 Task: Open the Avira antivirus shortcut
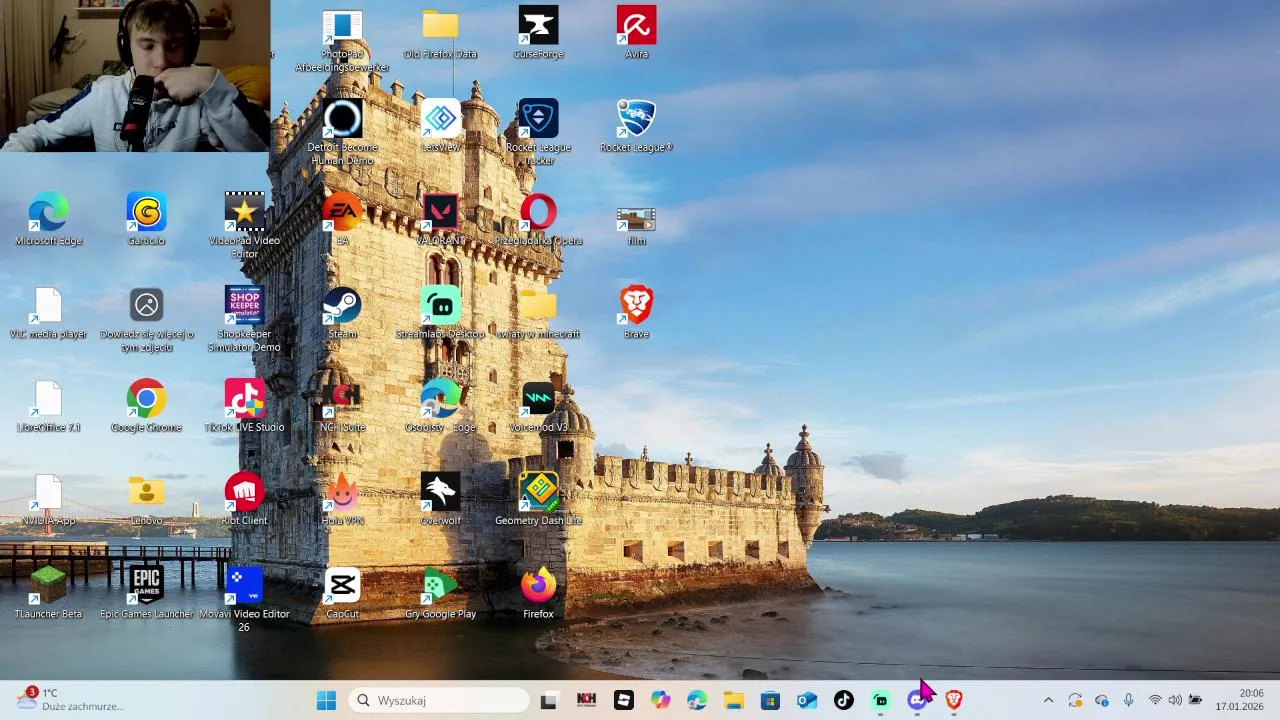click(x=636, y=33)
